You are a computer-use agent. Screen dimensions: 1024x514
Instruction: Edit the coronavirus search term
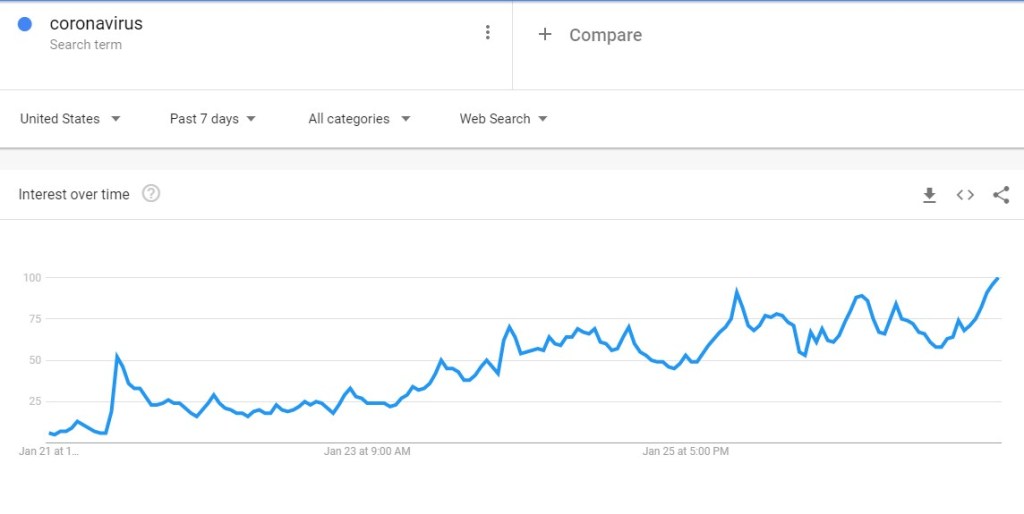pos(96,24)
